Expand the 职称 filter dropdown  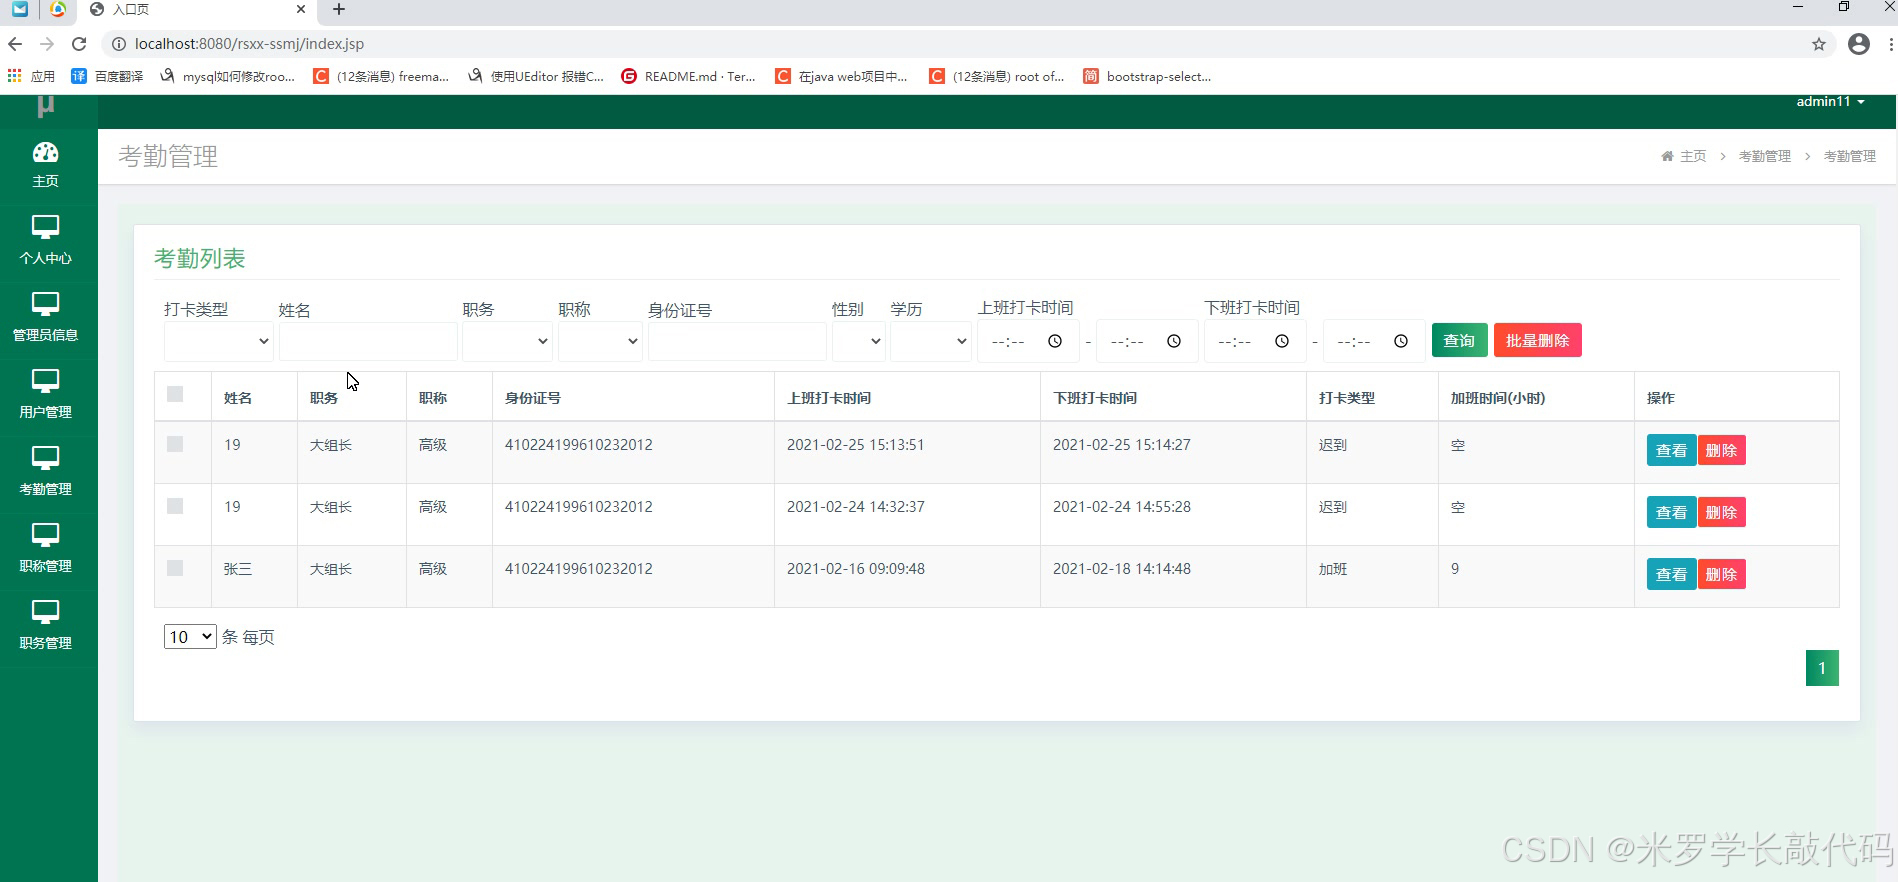tap(600, 341)
